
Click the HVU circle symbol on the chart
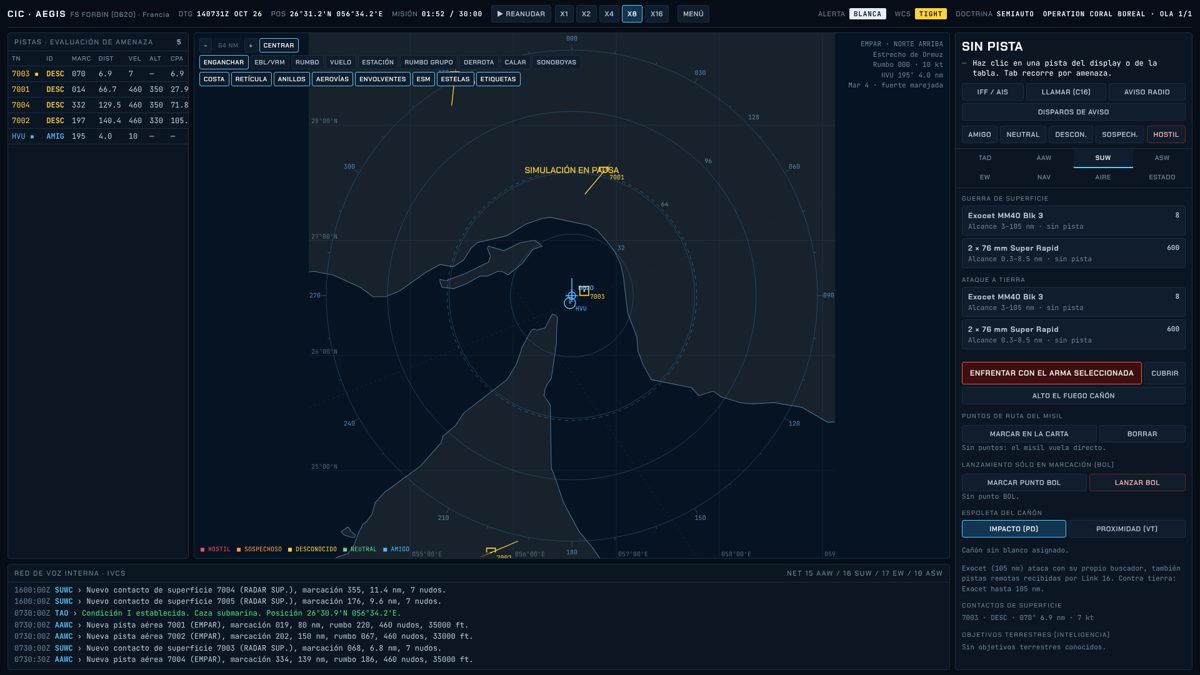[570, 303]
